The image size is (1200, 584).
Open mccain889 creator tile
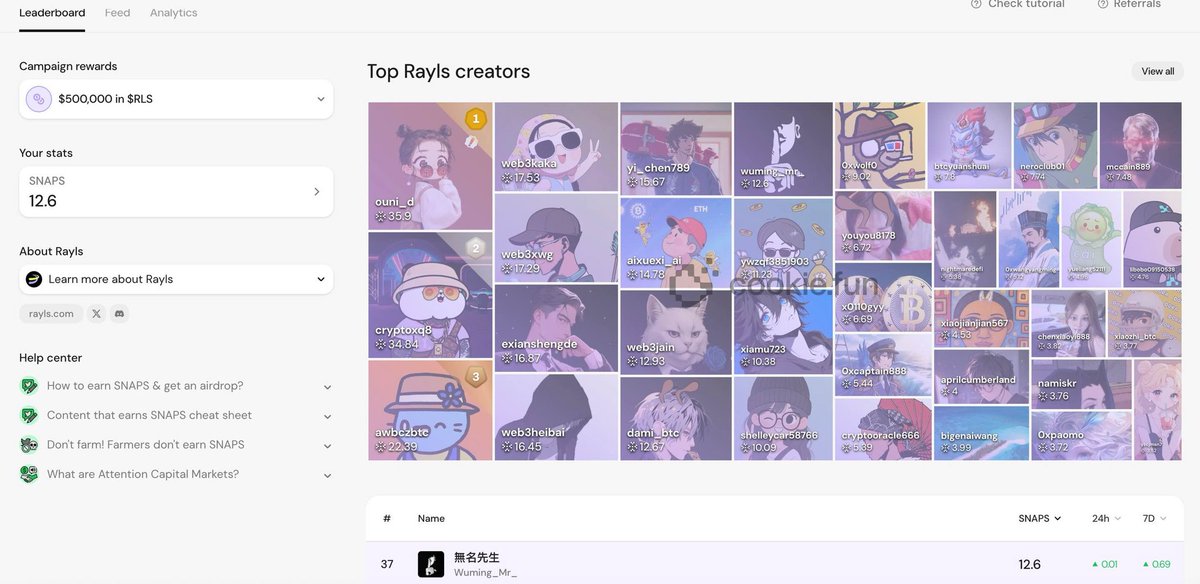coord(1140,145)
